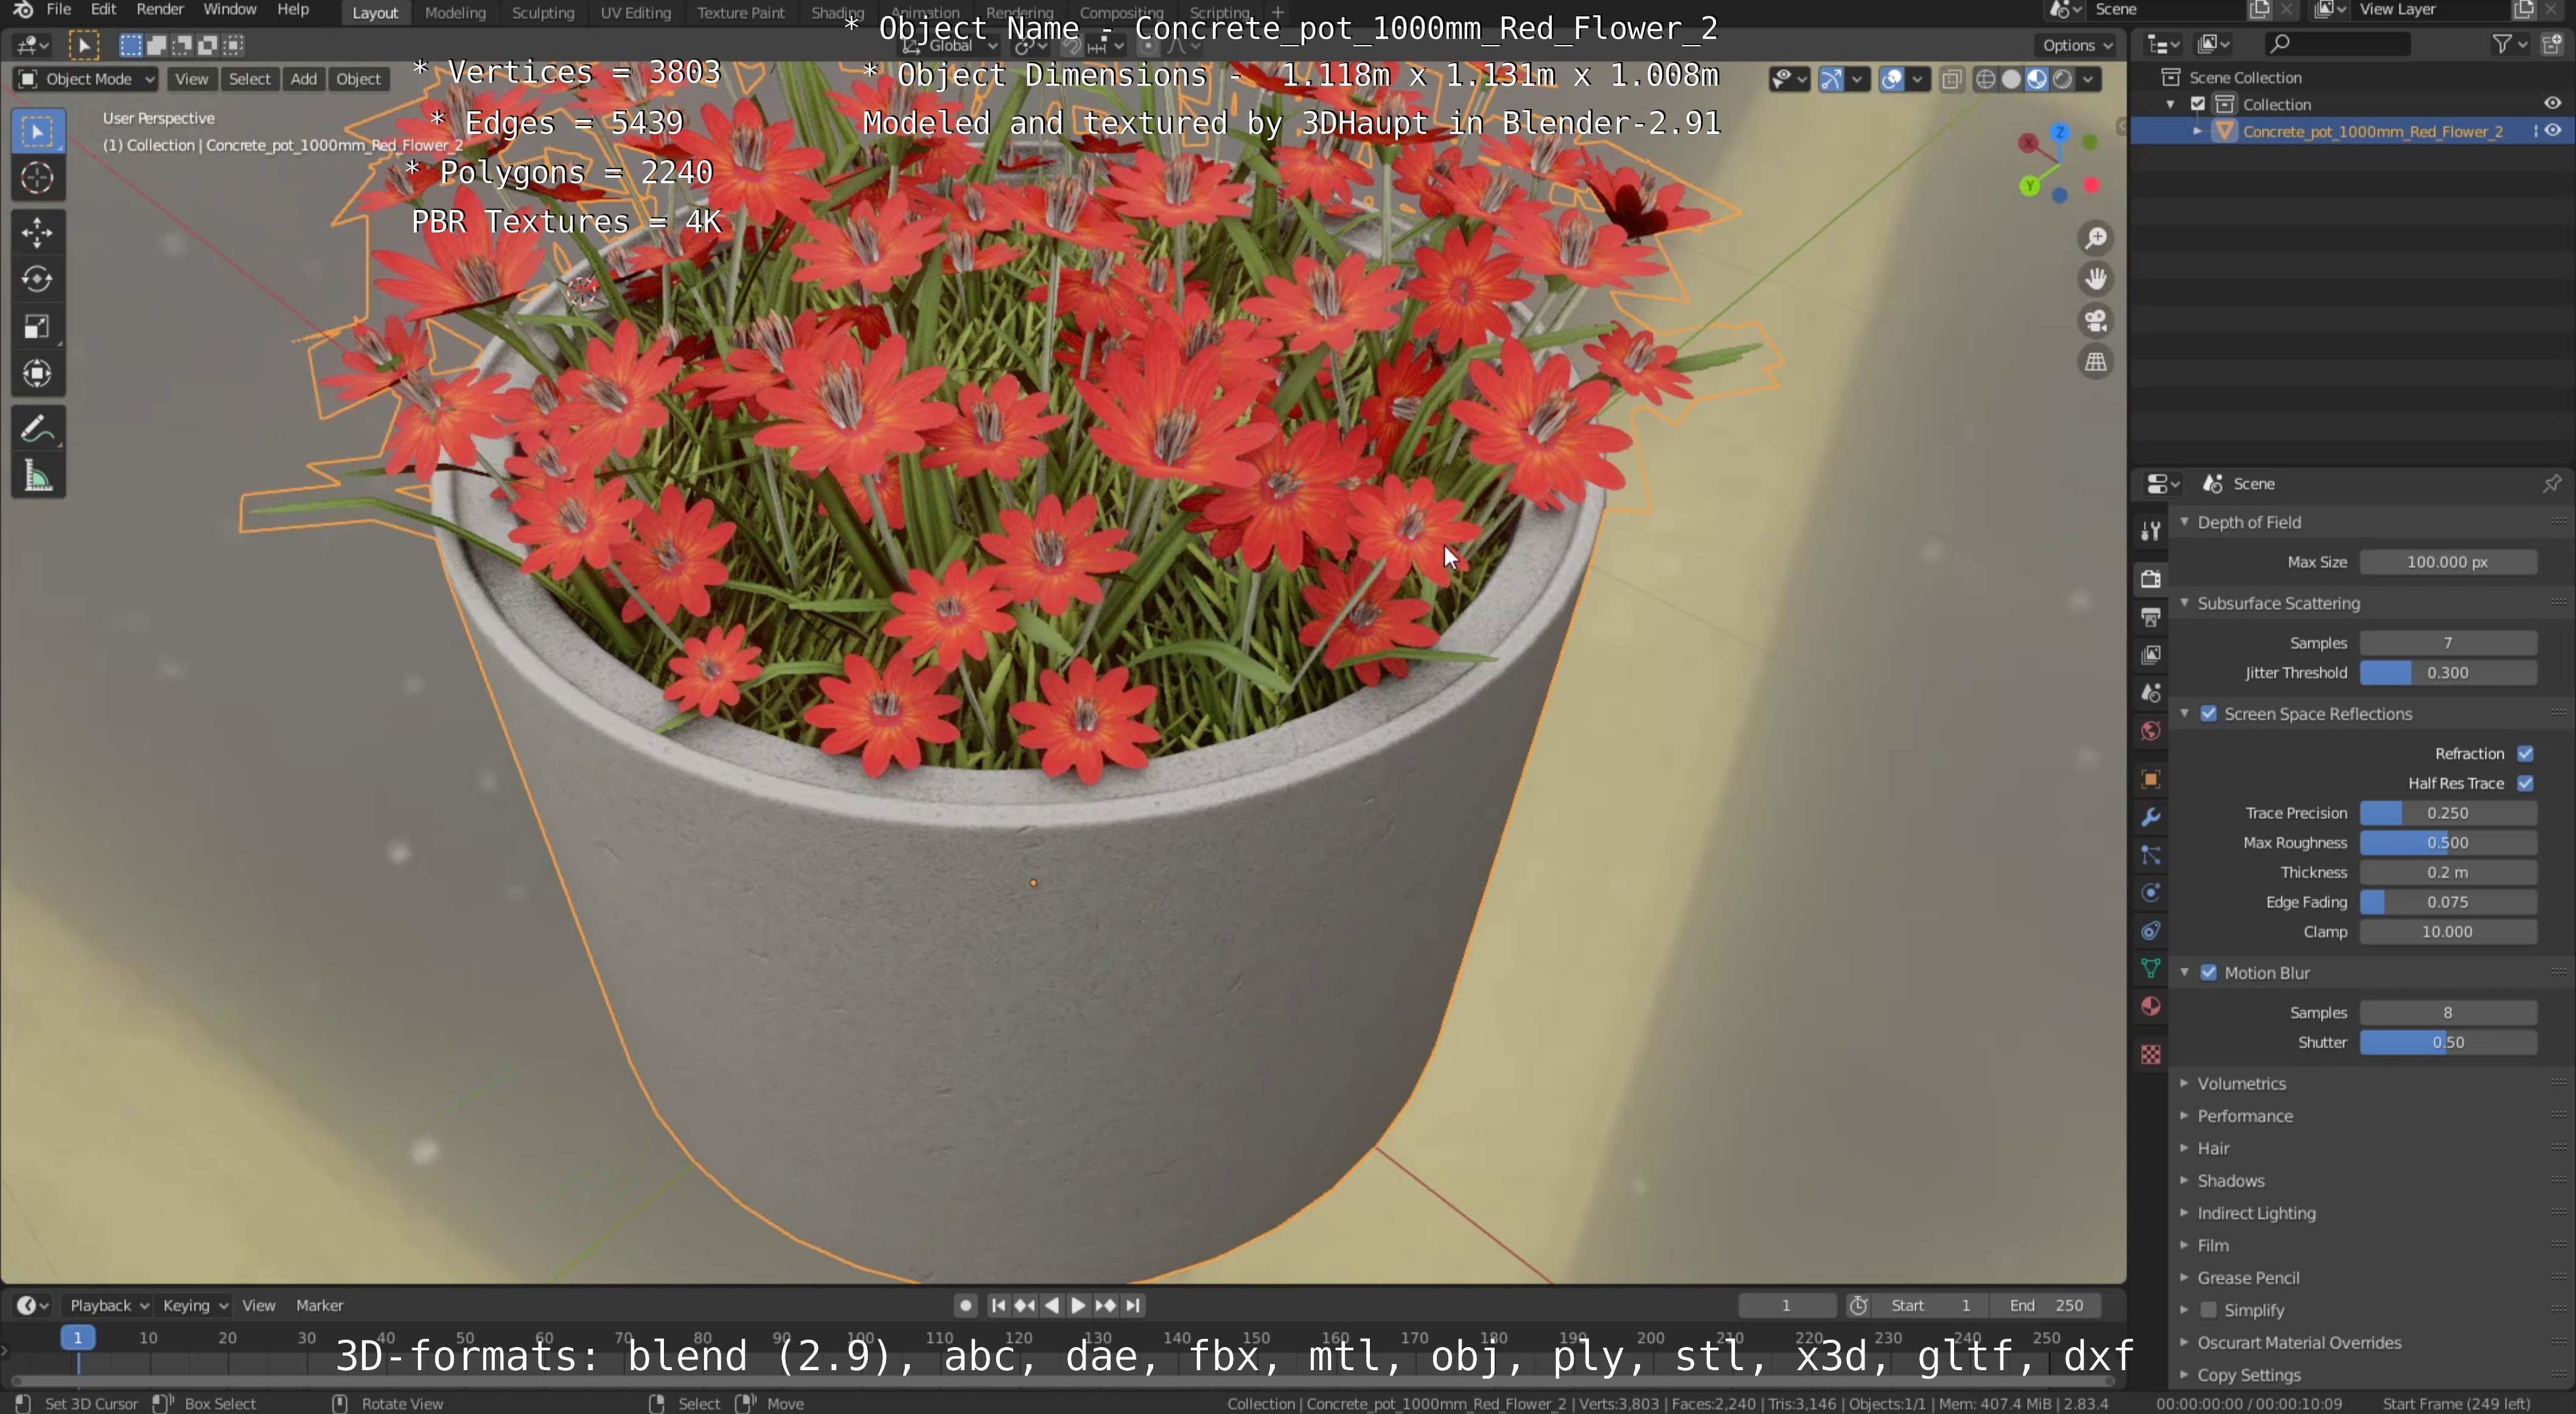
Task: Select the Annotate tool
Action: point(38,430)
